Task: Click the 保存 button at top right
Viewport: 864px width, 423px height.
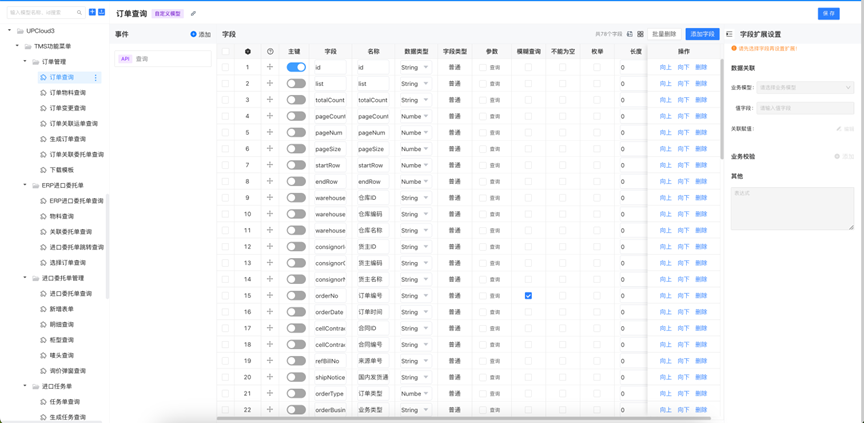Action: (828, 14)
